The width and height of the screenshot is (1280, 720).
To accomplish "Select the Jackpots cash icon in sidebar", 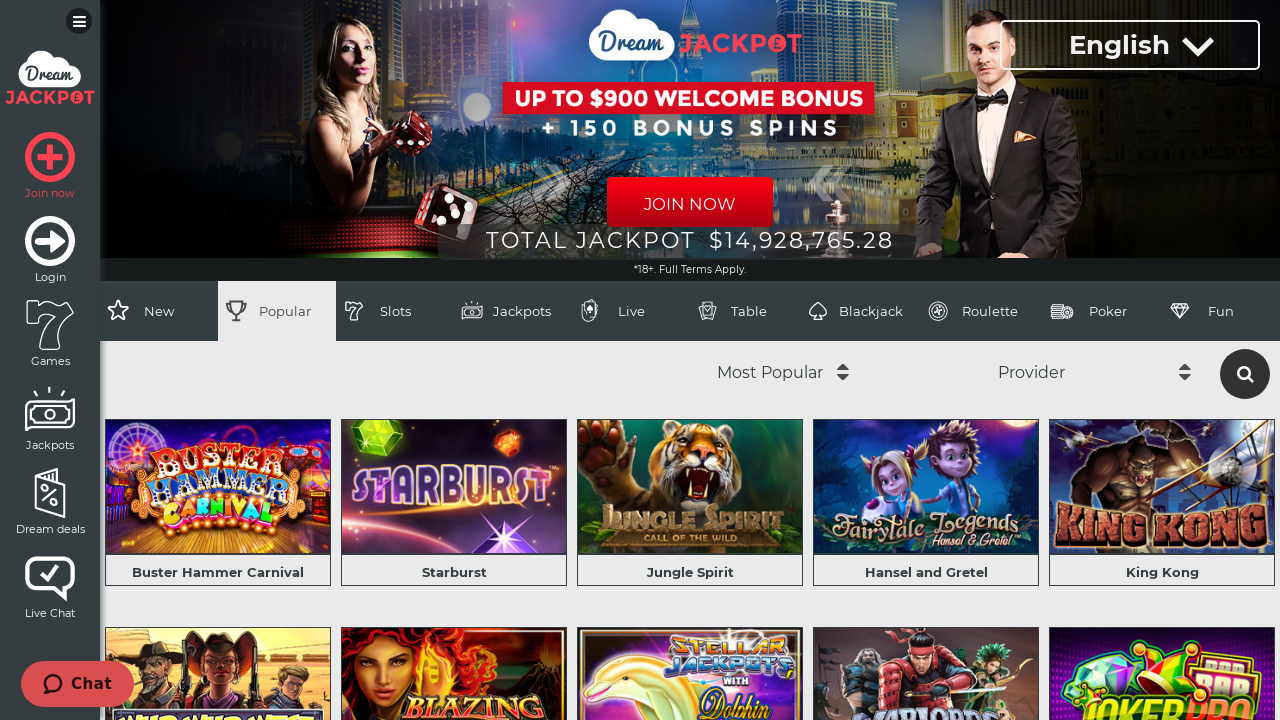I will [50, 410].
